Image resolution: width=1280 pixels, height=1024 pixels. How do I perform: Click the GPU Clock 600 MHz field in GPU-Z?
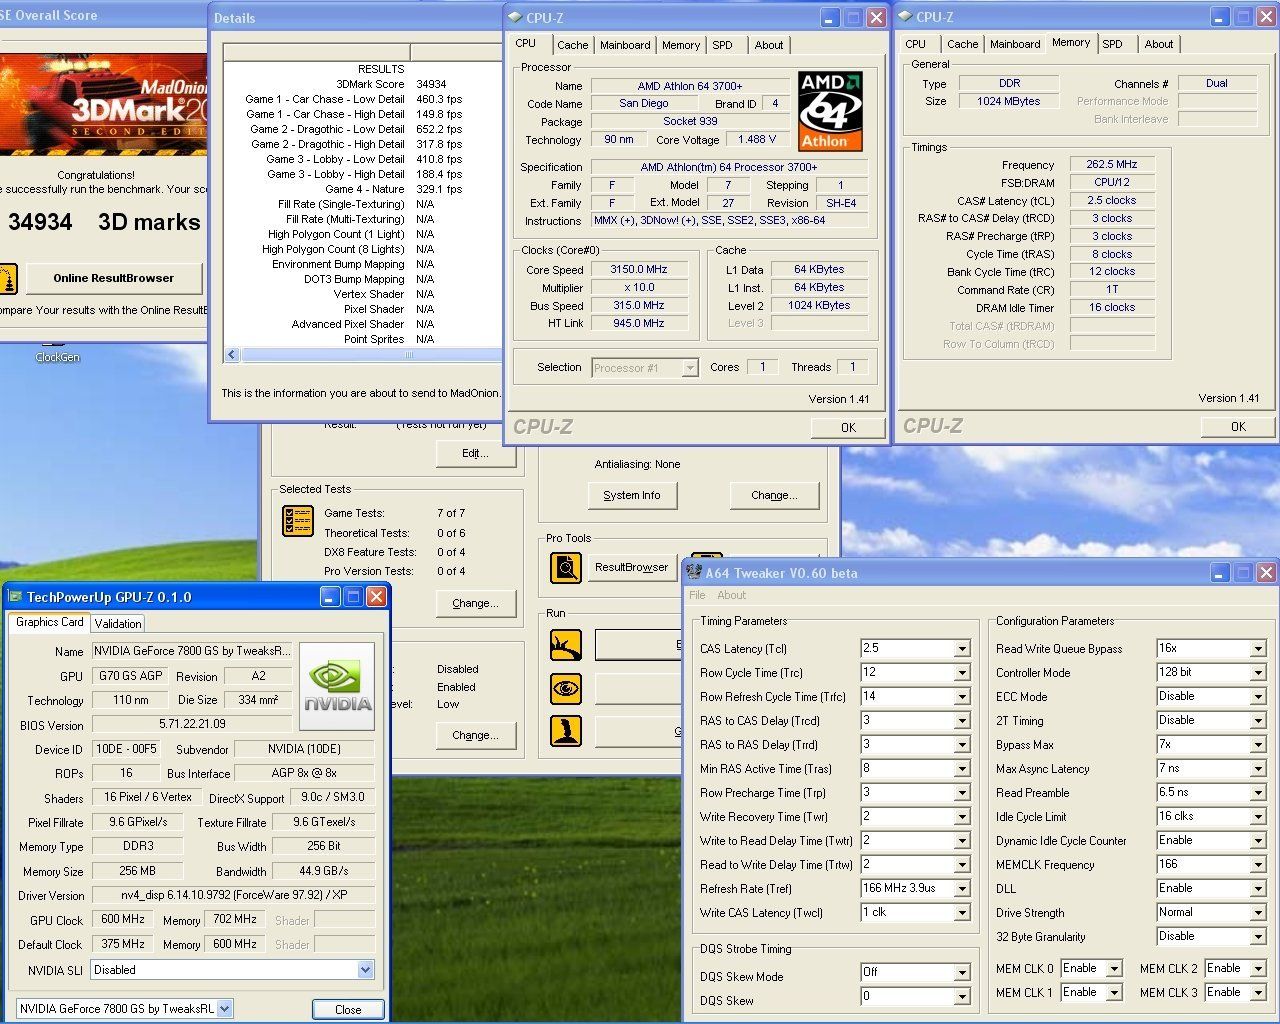124,919
